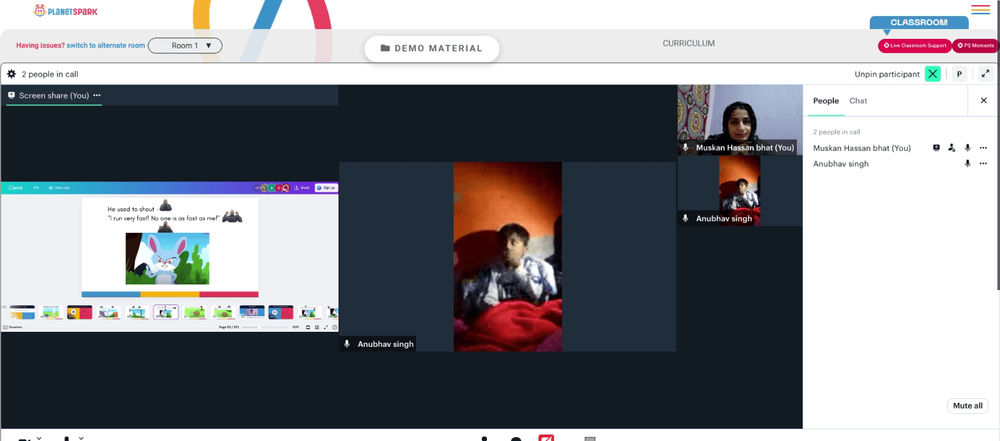1000x441 pixels.
Task: Select the highlighted current slide thumbnail
Action: point(166,312)
